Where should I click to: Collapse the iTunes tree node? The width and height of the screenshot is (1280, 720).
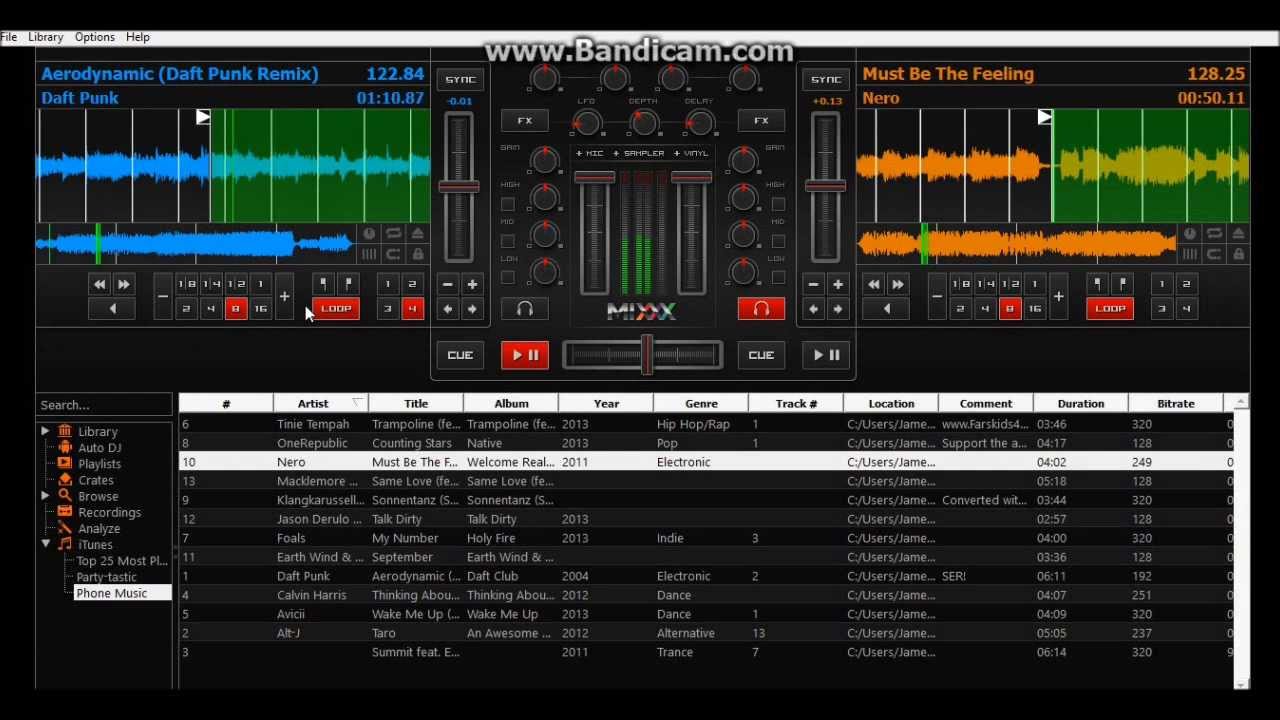tap(45, 544)
